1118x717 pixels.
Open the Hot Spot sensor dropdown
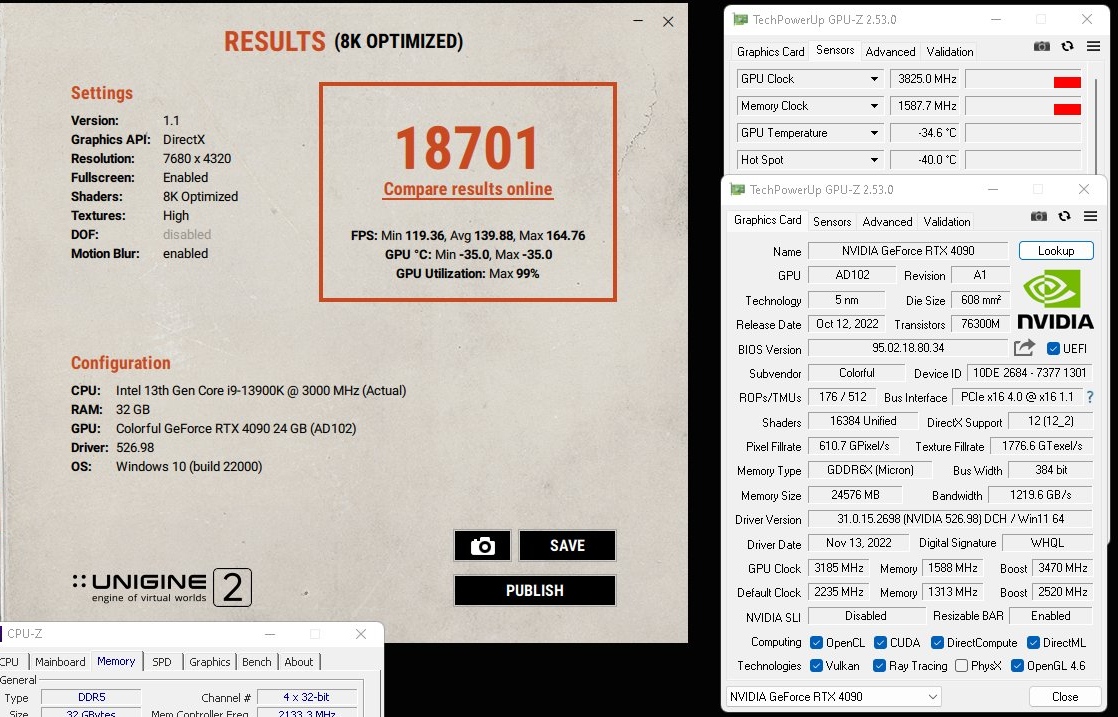click(x=873, y=160)
